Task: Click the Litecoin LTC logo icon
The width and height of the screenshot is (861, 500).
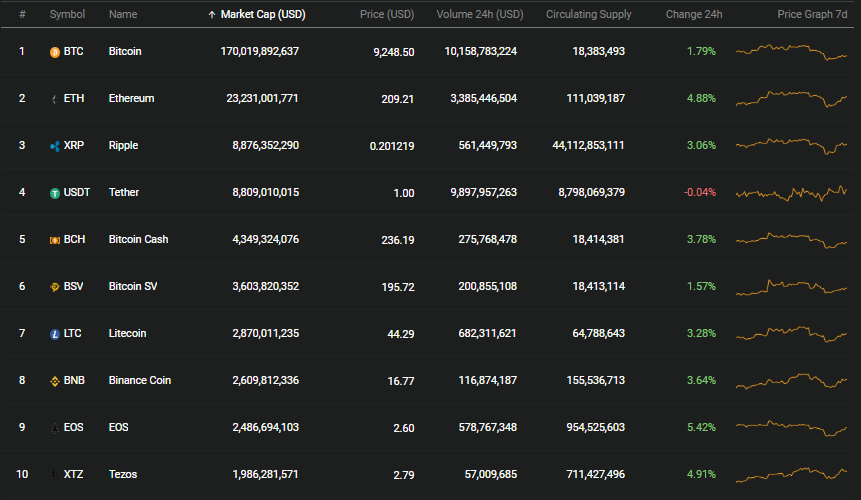Action: coord(55,334)
